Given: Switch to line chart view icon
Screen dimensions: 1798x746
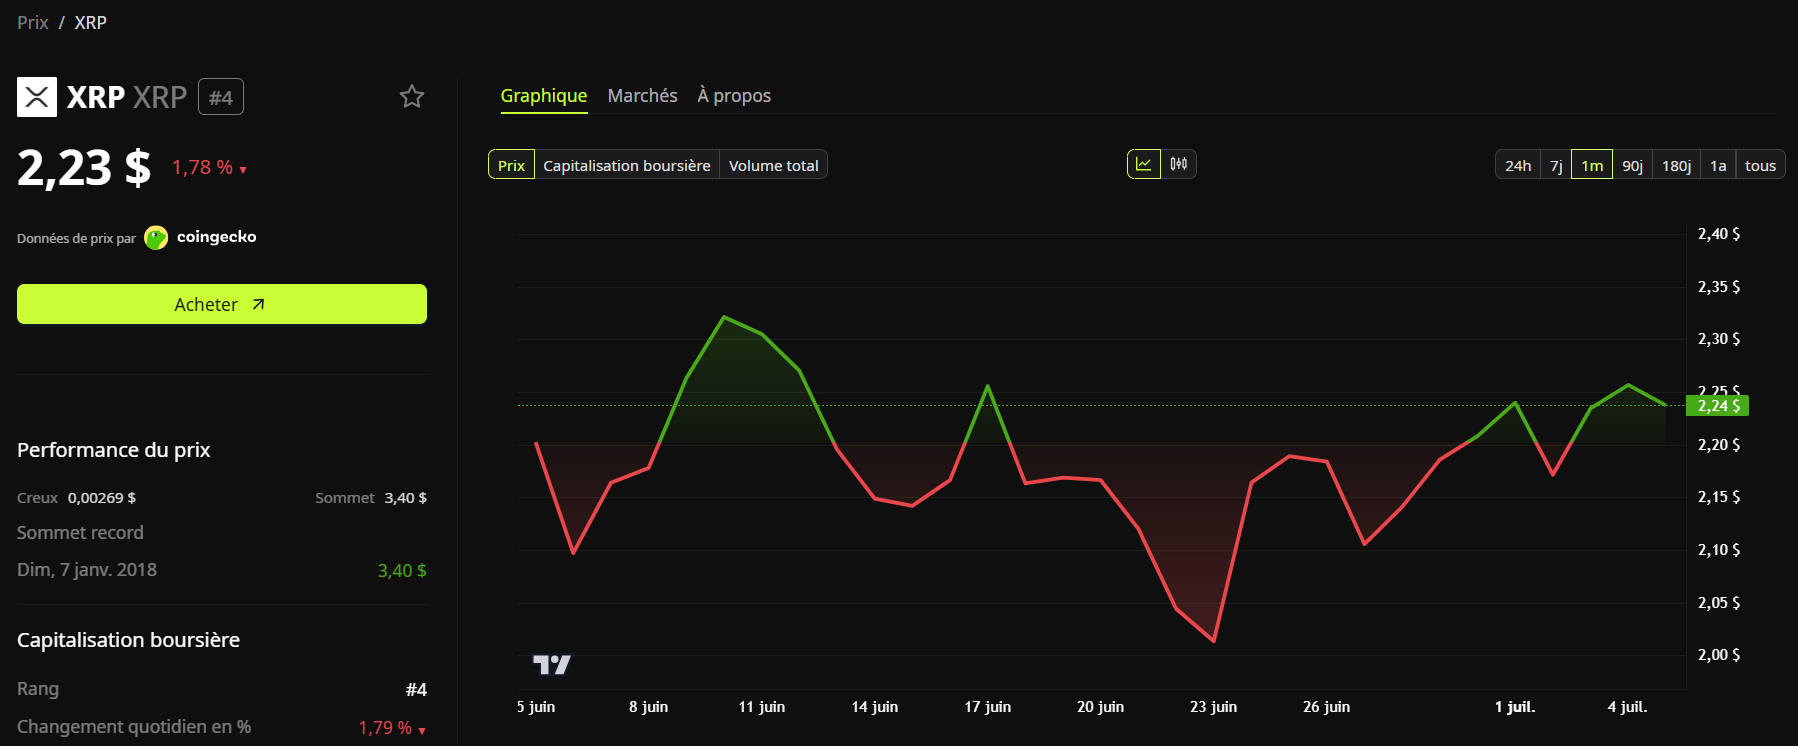Looking at the screenshot, I should pos(1144,164).
